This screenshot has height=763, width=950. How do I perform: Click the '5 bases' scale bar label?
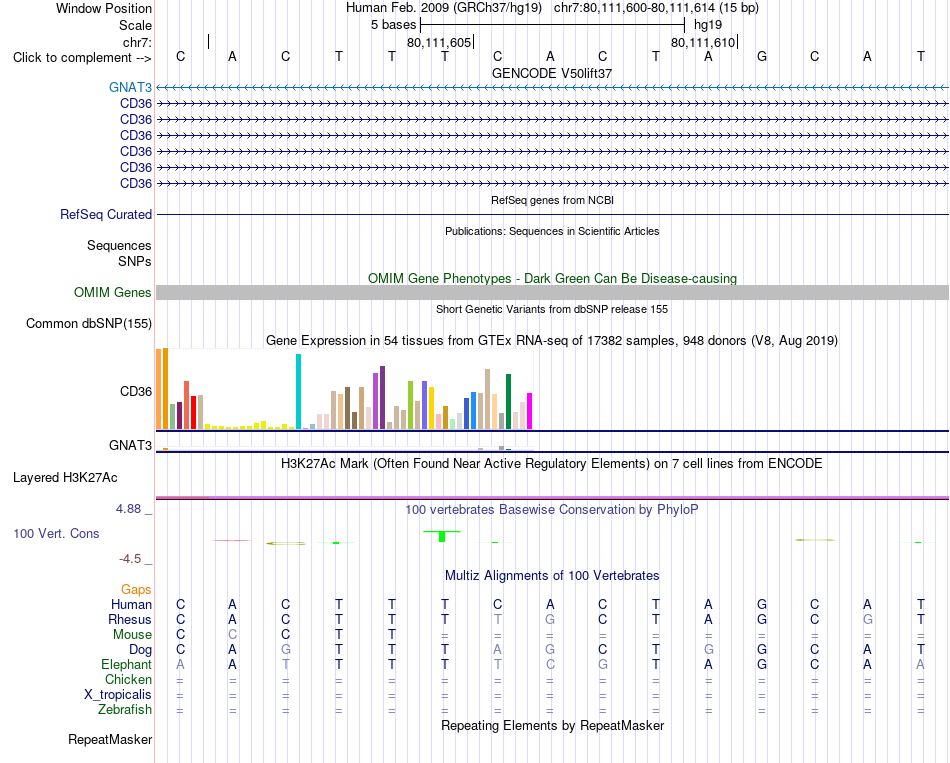pos(394,25)
